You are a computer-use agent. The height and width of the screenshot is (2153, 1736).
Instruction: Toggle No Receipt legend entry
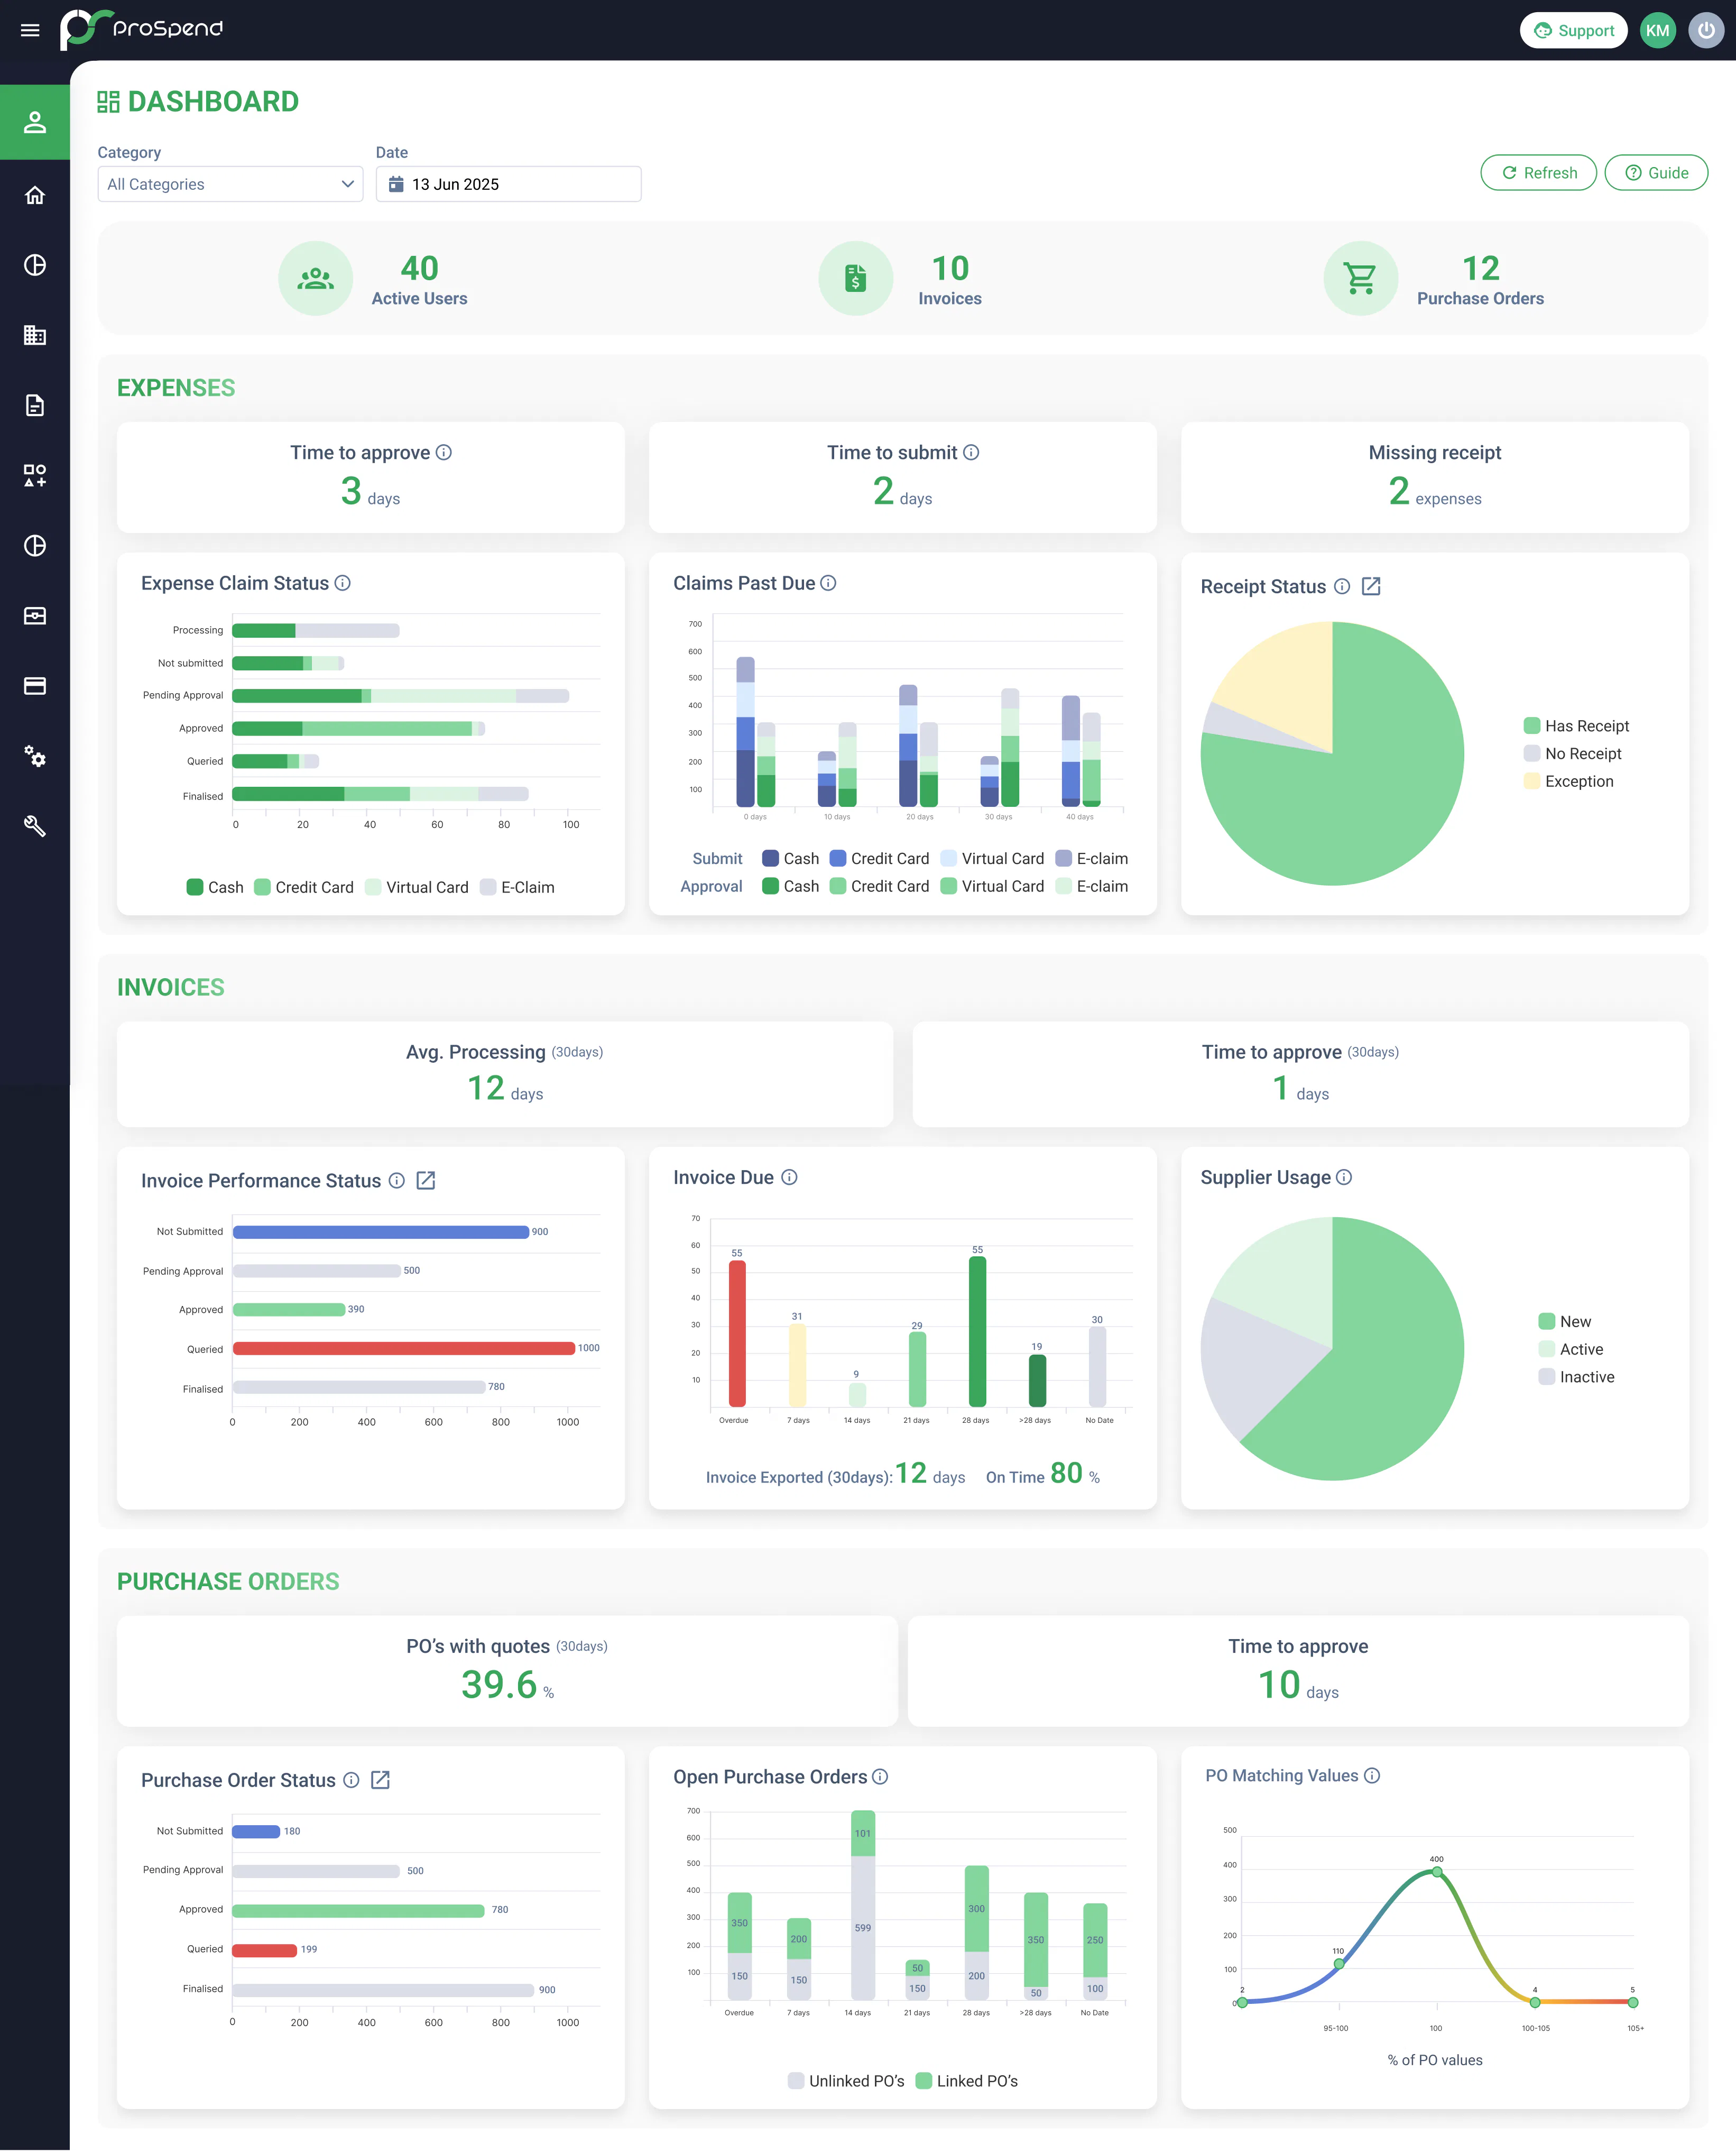point(1572,754)
